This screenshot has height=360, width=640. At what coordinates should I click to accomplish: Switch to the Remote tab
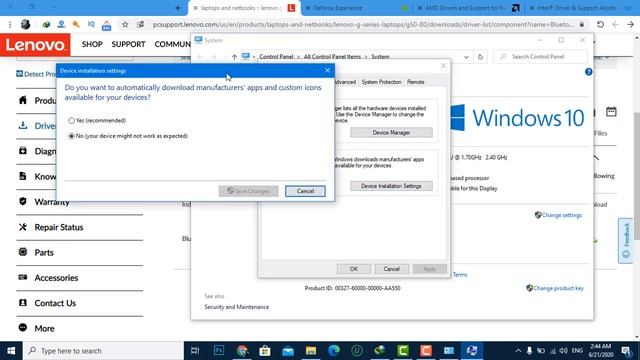point(416,82)
